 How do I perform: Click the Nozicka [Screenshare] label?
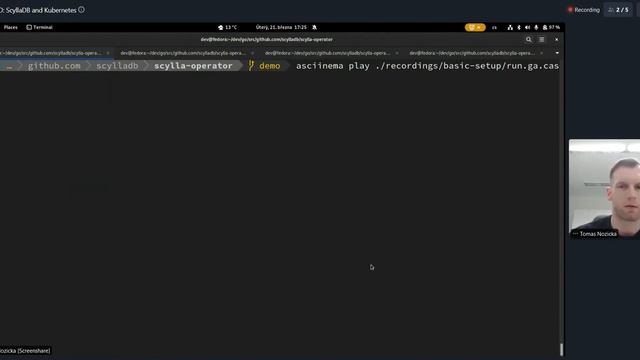(x=25, y=351)
